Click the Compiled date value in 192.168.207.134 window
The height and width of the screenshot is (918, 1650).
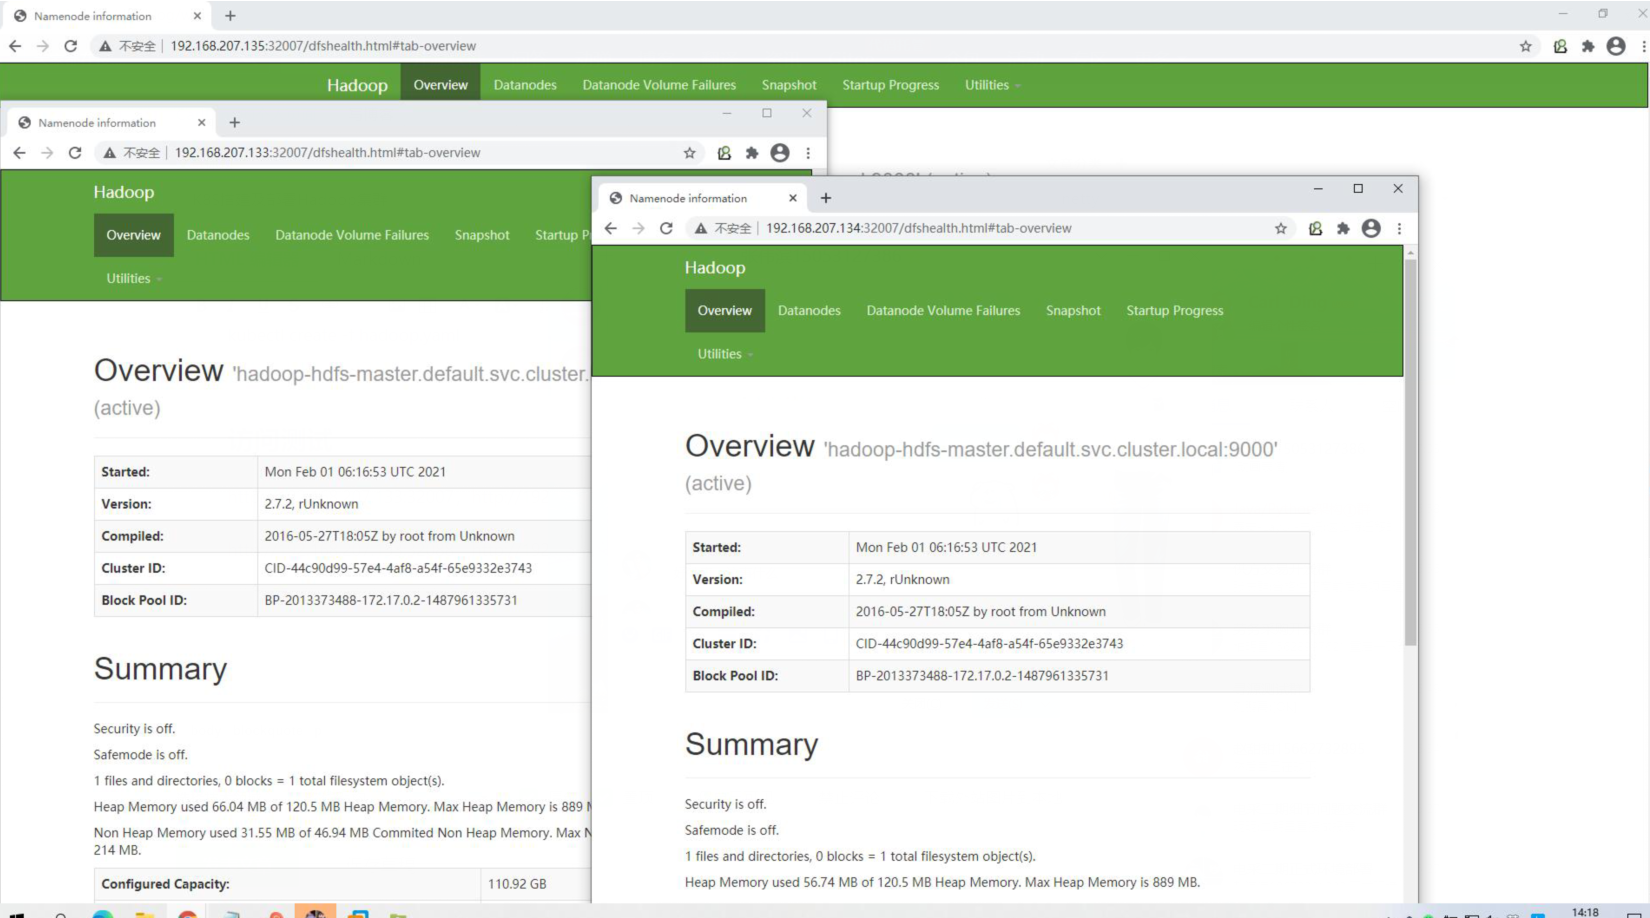pyautogui.click(x=980, y=612)
